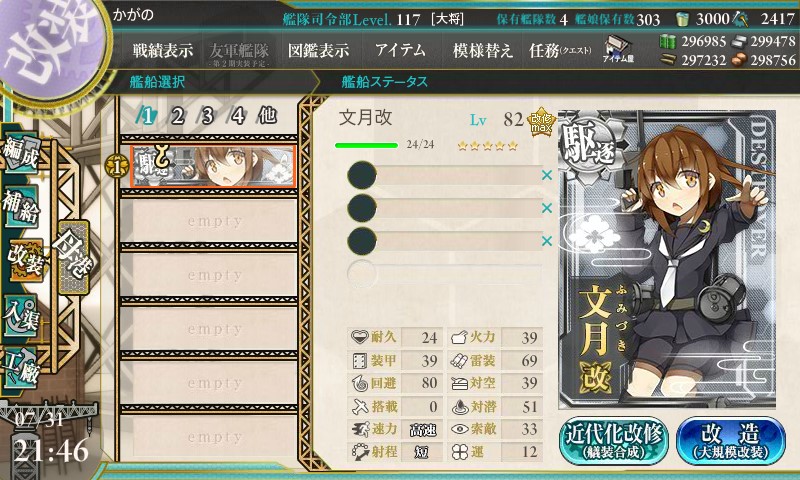
Task: Open the 任務(クエスト) quest menu
Action: click(x=560, y=50)
